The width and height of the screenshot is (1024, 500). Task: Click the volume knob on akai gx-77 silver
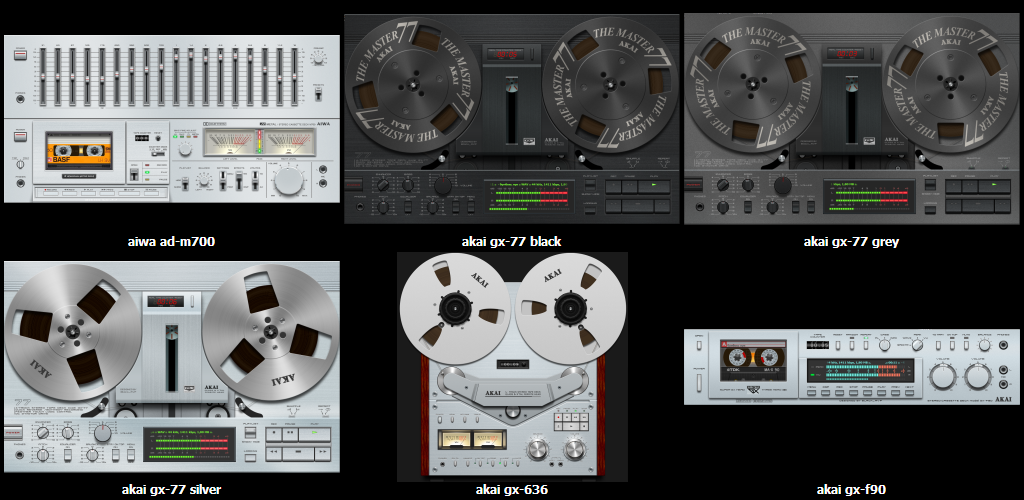click(103, 433)
